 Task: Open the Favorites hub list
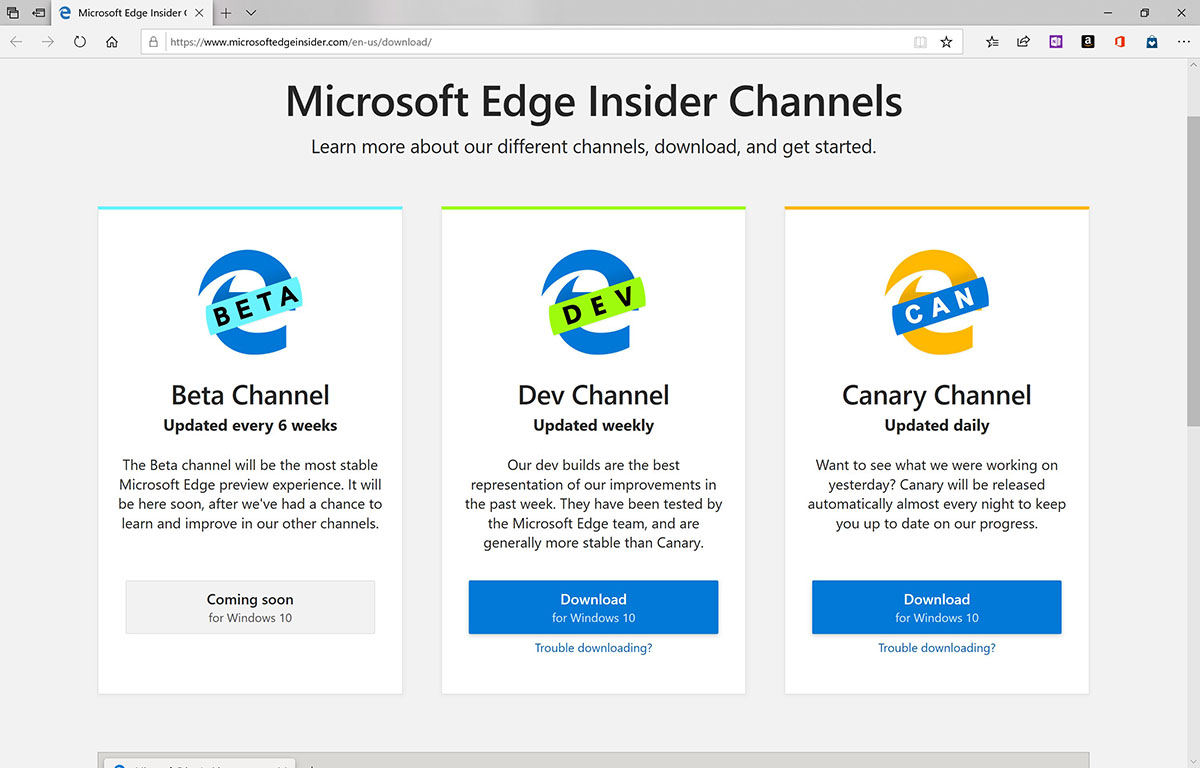(992, 42)
